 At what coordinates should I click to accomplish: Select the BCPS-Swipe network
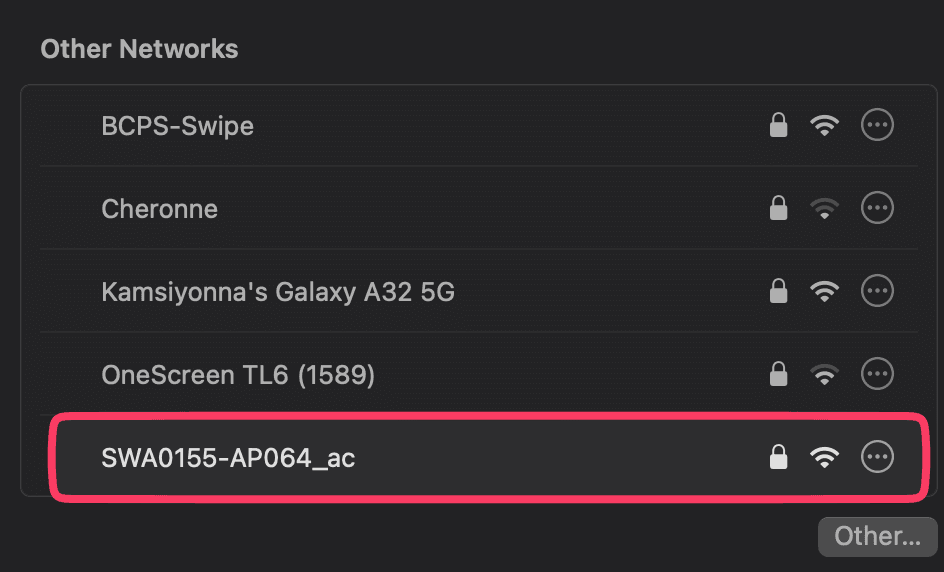[x=178, y=126]
